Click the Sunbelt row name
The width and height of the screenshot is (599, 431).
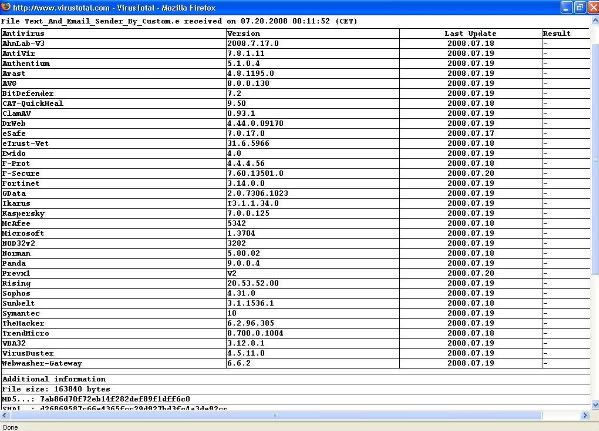(18, 303)
